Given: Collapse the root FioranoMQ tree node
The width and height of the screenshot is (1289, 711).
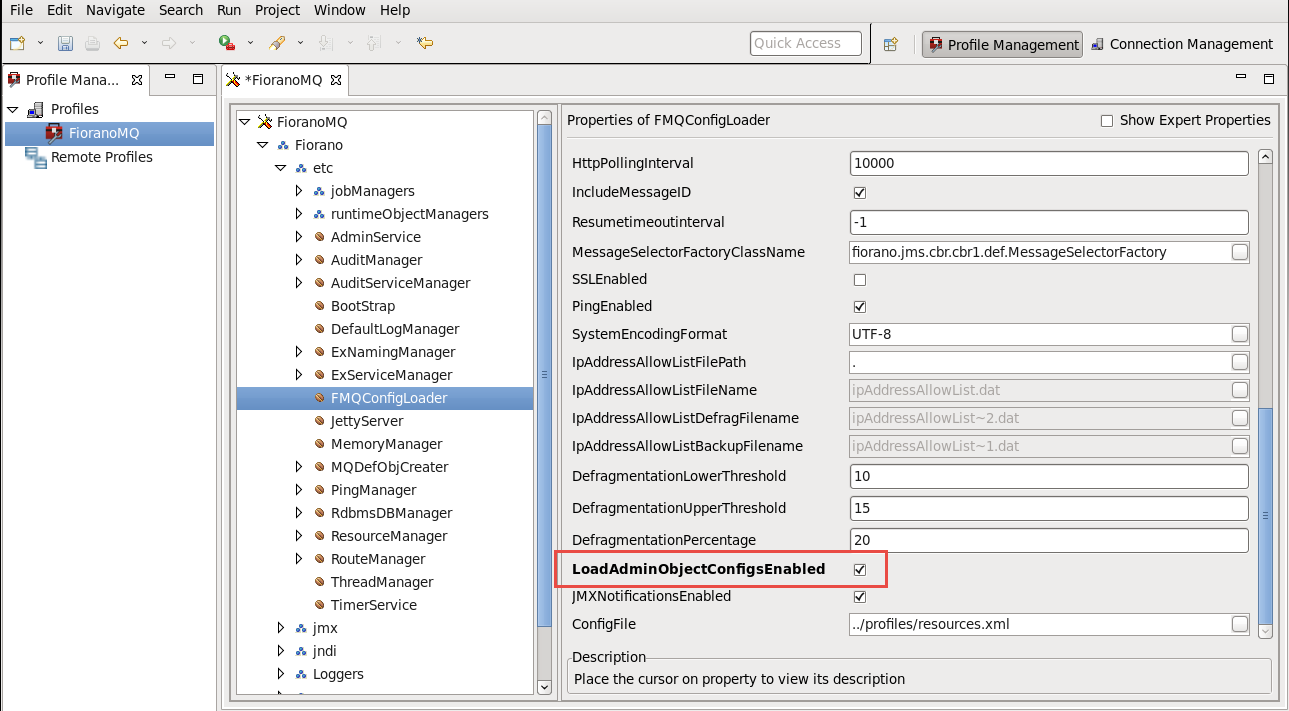Looking at the screenshot, I should (x=245, y=122).
